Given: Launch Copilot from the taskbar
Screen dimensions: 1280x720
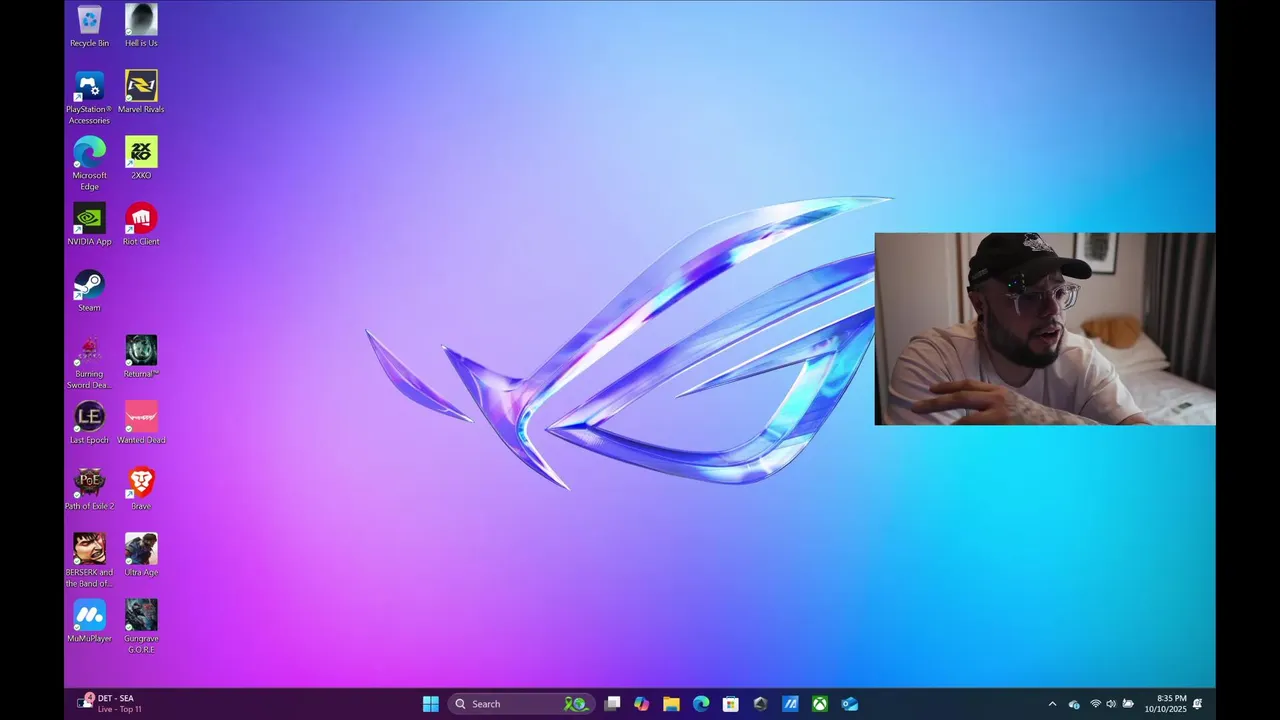Looking at the screenshot, I should pos(642,704).
